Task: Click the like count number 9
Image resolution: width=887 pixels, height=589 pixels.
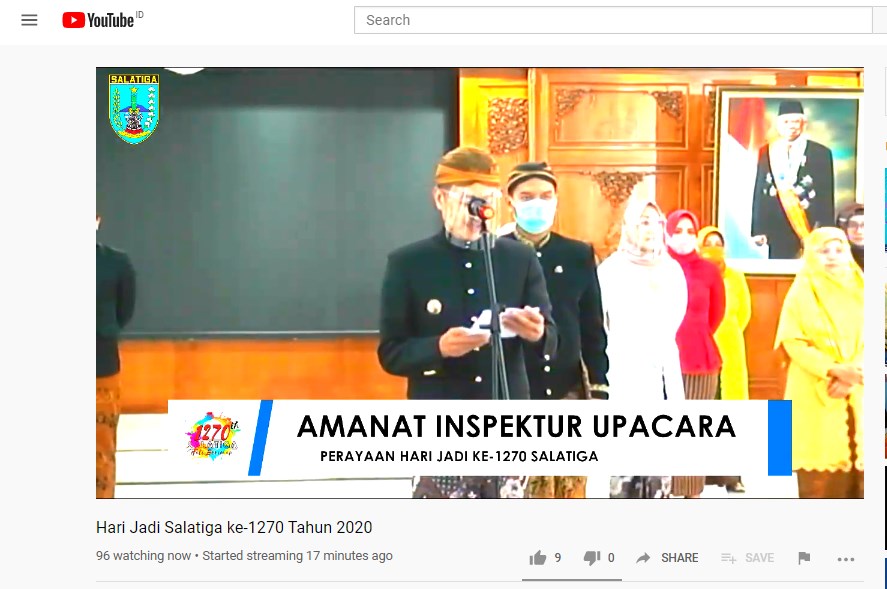Action: (x=558, y=558)
